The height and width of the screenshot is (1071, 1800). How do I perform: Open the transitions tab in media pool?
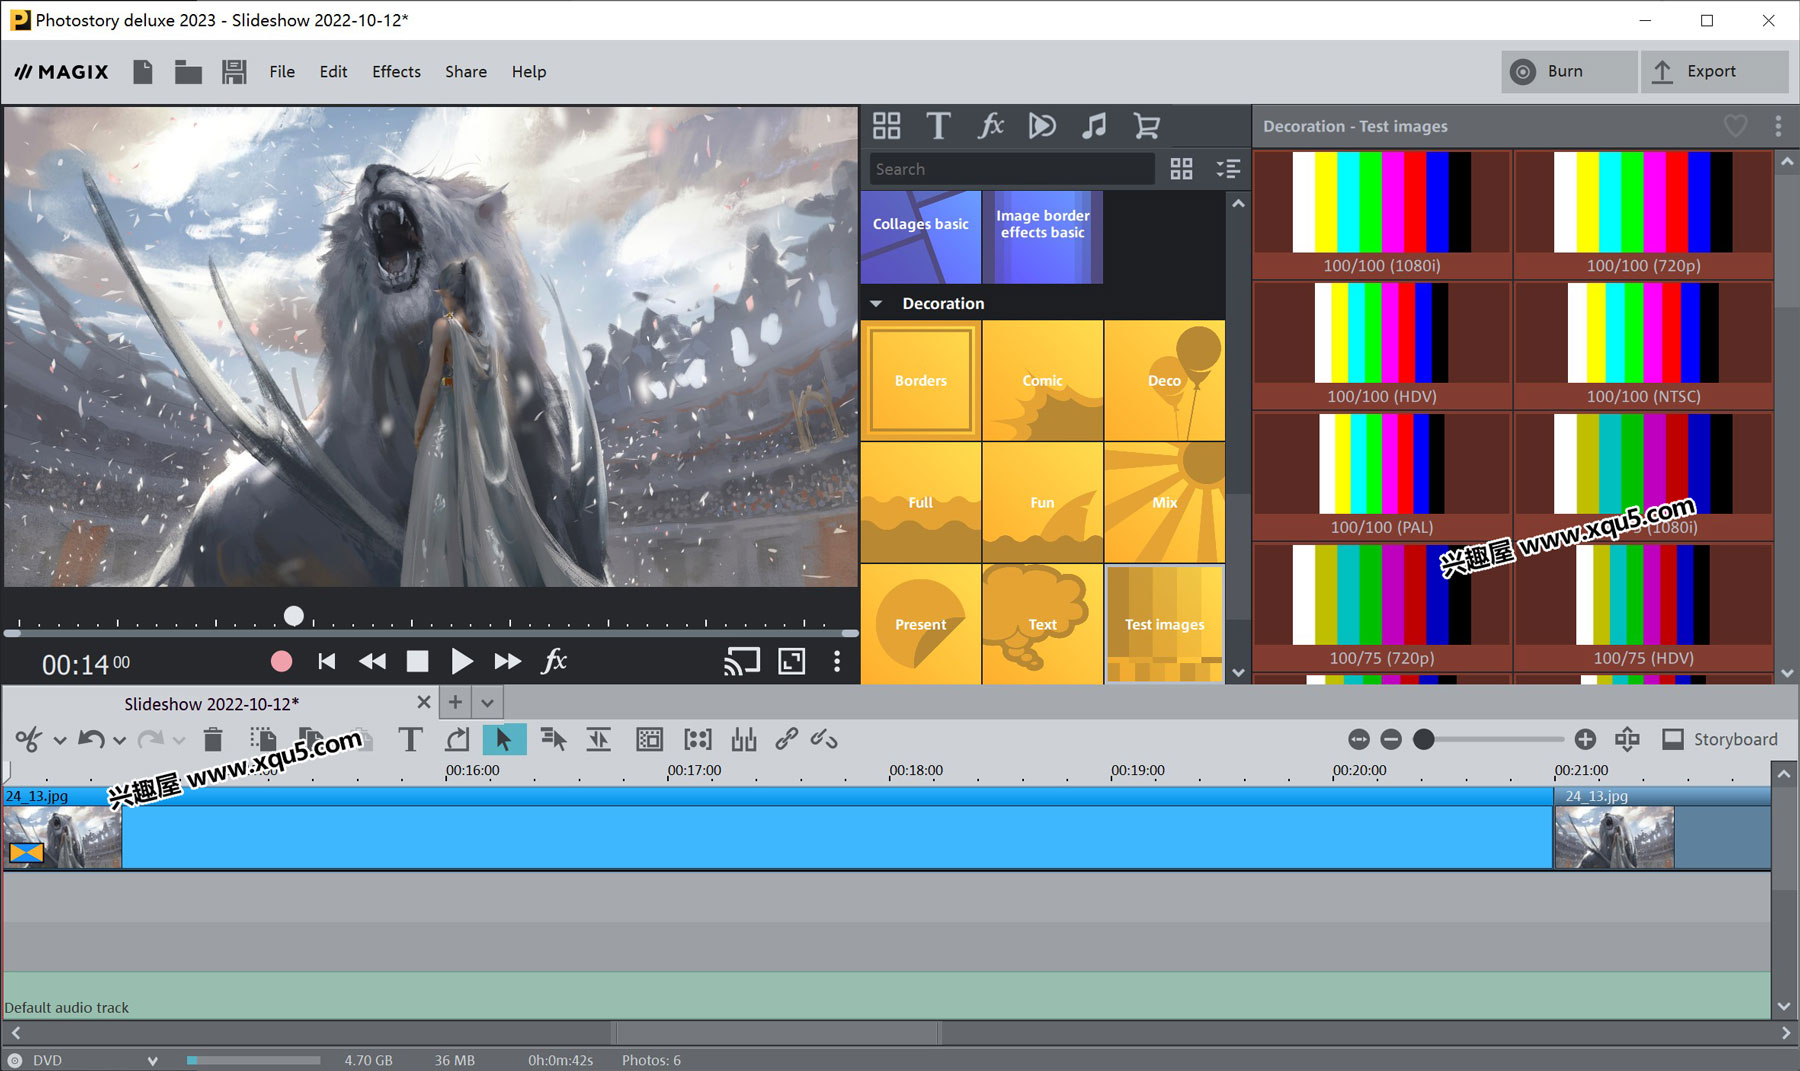(x=1042, y=126)
